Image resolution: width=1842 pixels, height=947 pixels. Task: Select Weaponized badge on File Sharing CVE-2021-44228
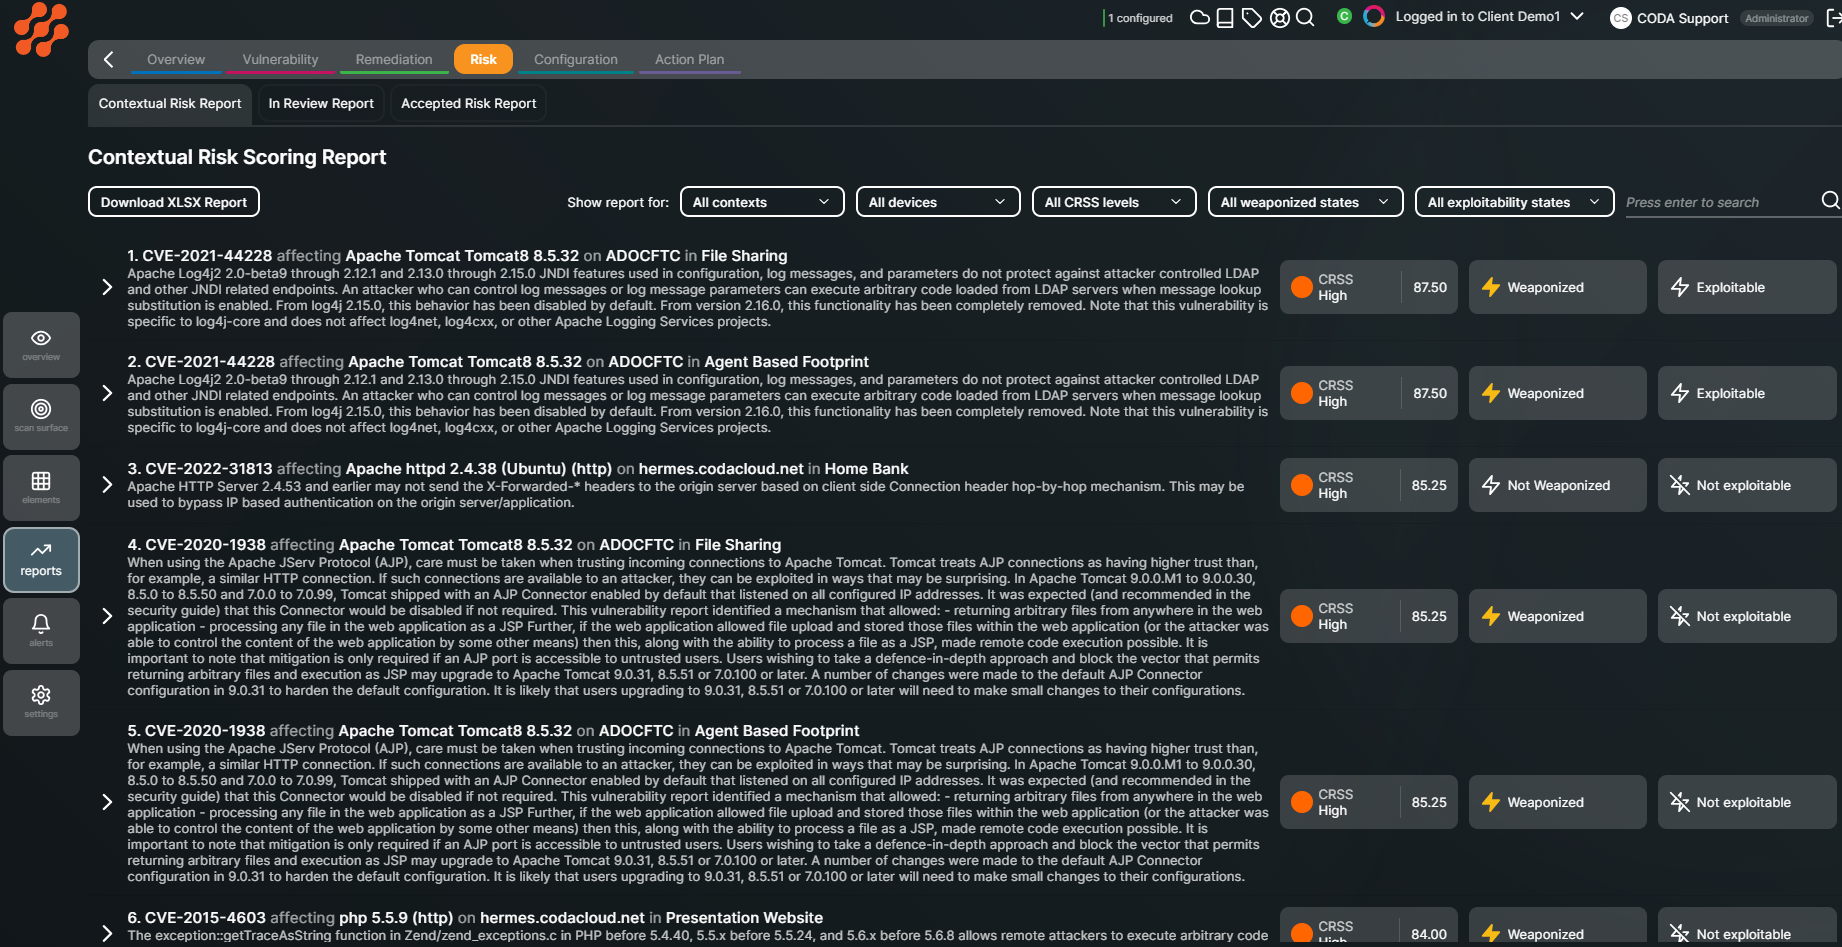click(x=1557, y=287)
